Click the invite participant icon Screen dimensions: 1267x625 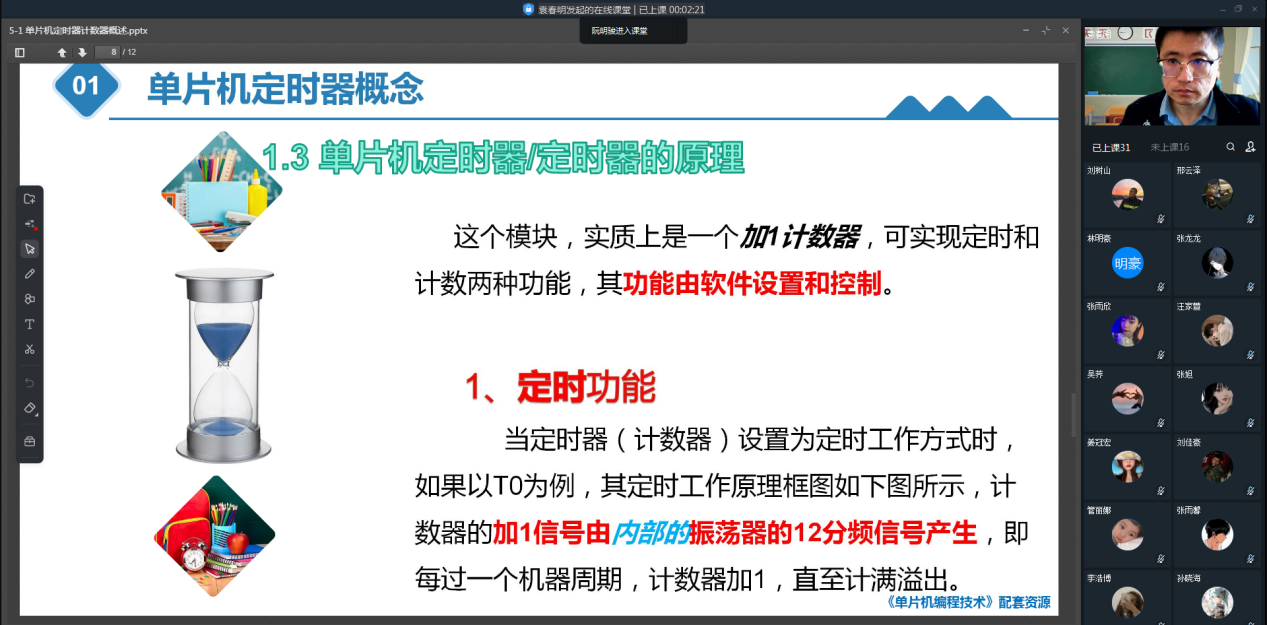pyautogui.click(x=1250, y=147)
